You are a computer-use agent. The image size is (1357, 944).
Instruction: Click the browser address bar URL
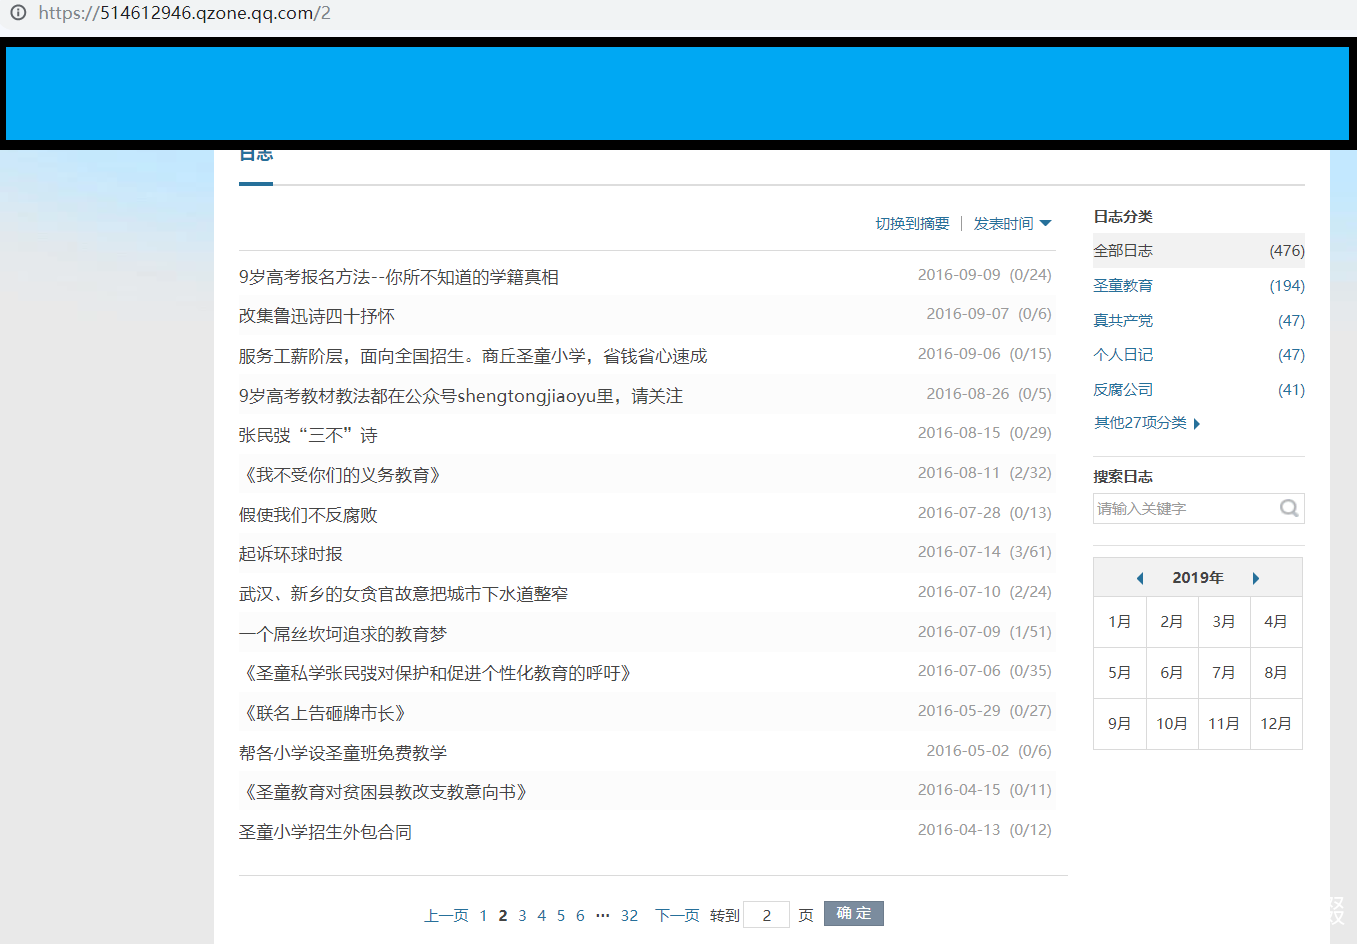[185, 13]
